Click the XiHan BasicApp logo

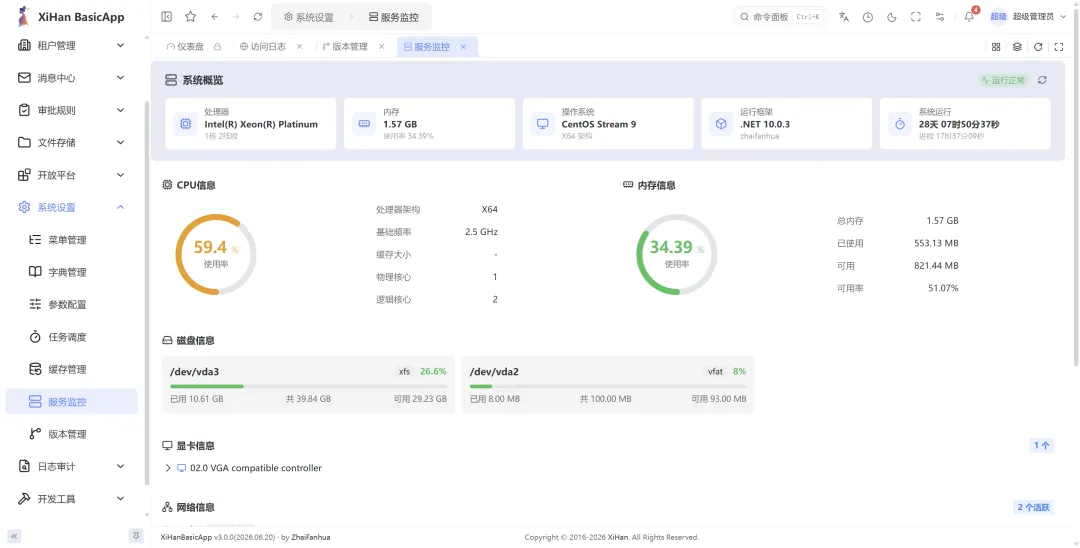pyautogui.click(x=71, y=17)
